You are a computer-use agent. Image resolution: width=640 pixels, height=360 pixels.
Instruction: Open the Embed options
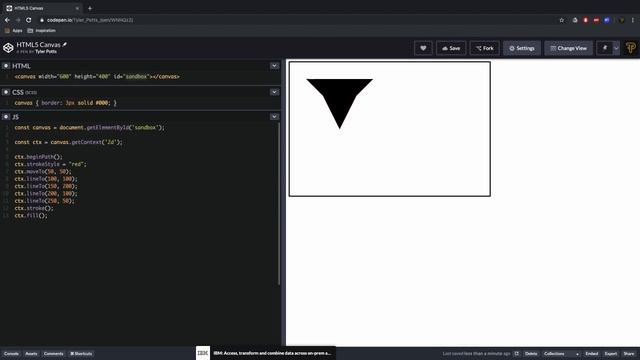click(591, 353)
